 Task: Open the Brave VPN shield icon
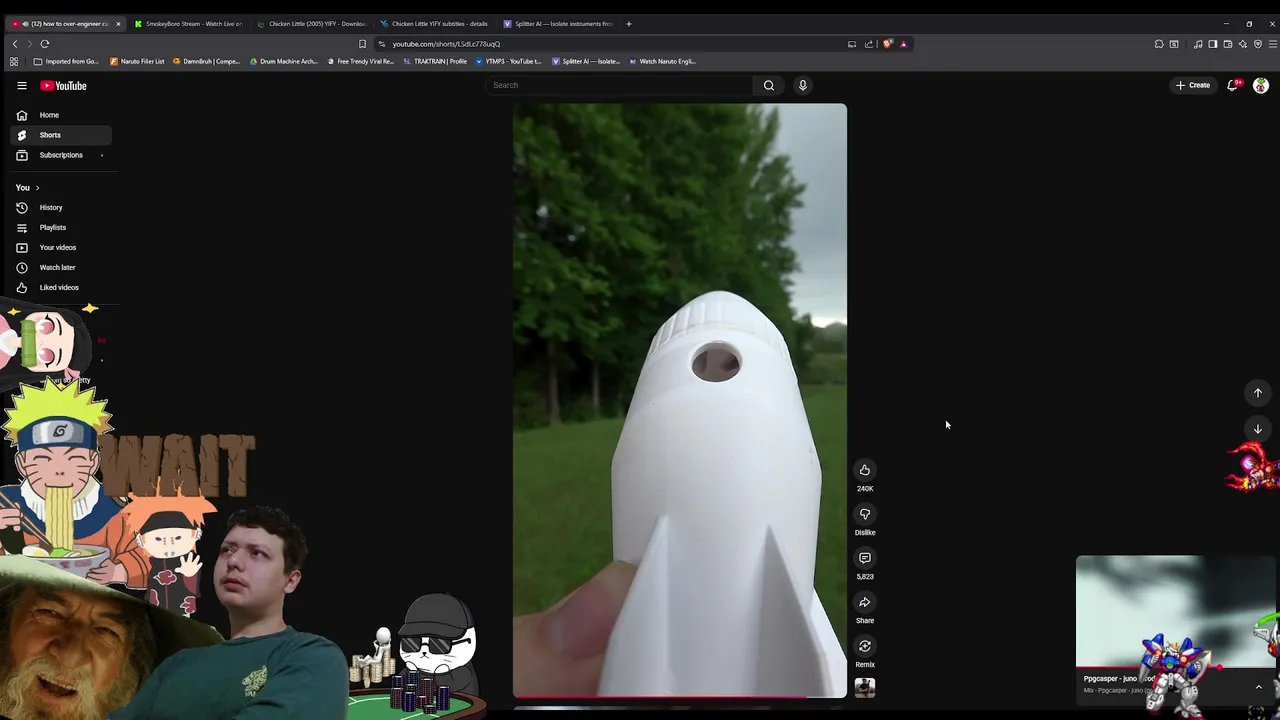pos(1258,44)
